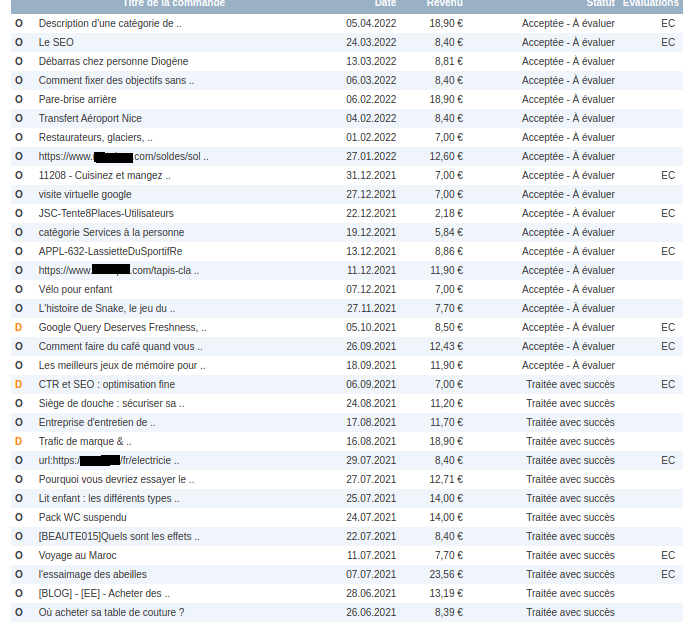
Task: Click the EC evaluation for 'Le SEO'
Action: pyautogui.click(x=668, y=42)
